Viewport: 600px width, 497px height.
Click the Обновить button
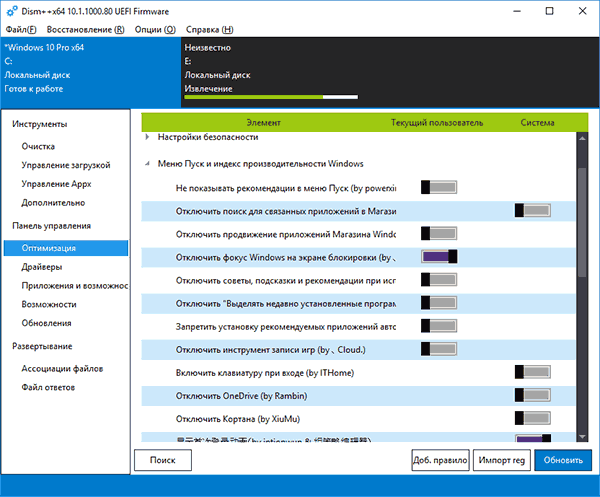coord(563,460)
